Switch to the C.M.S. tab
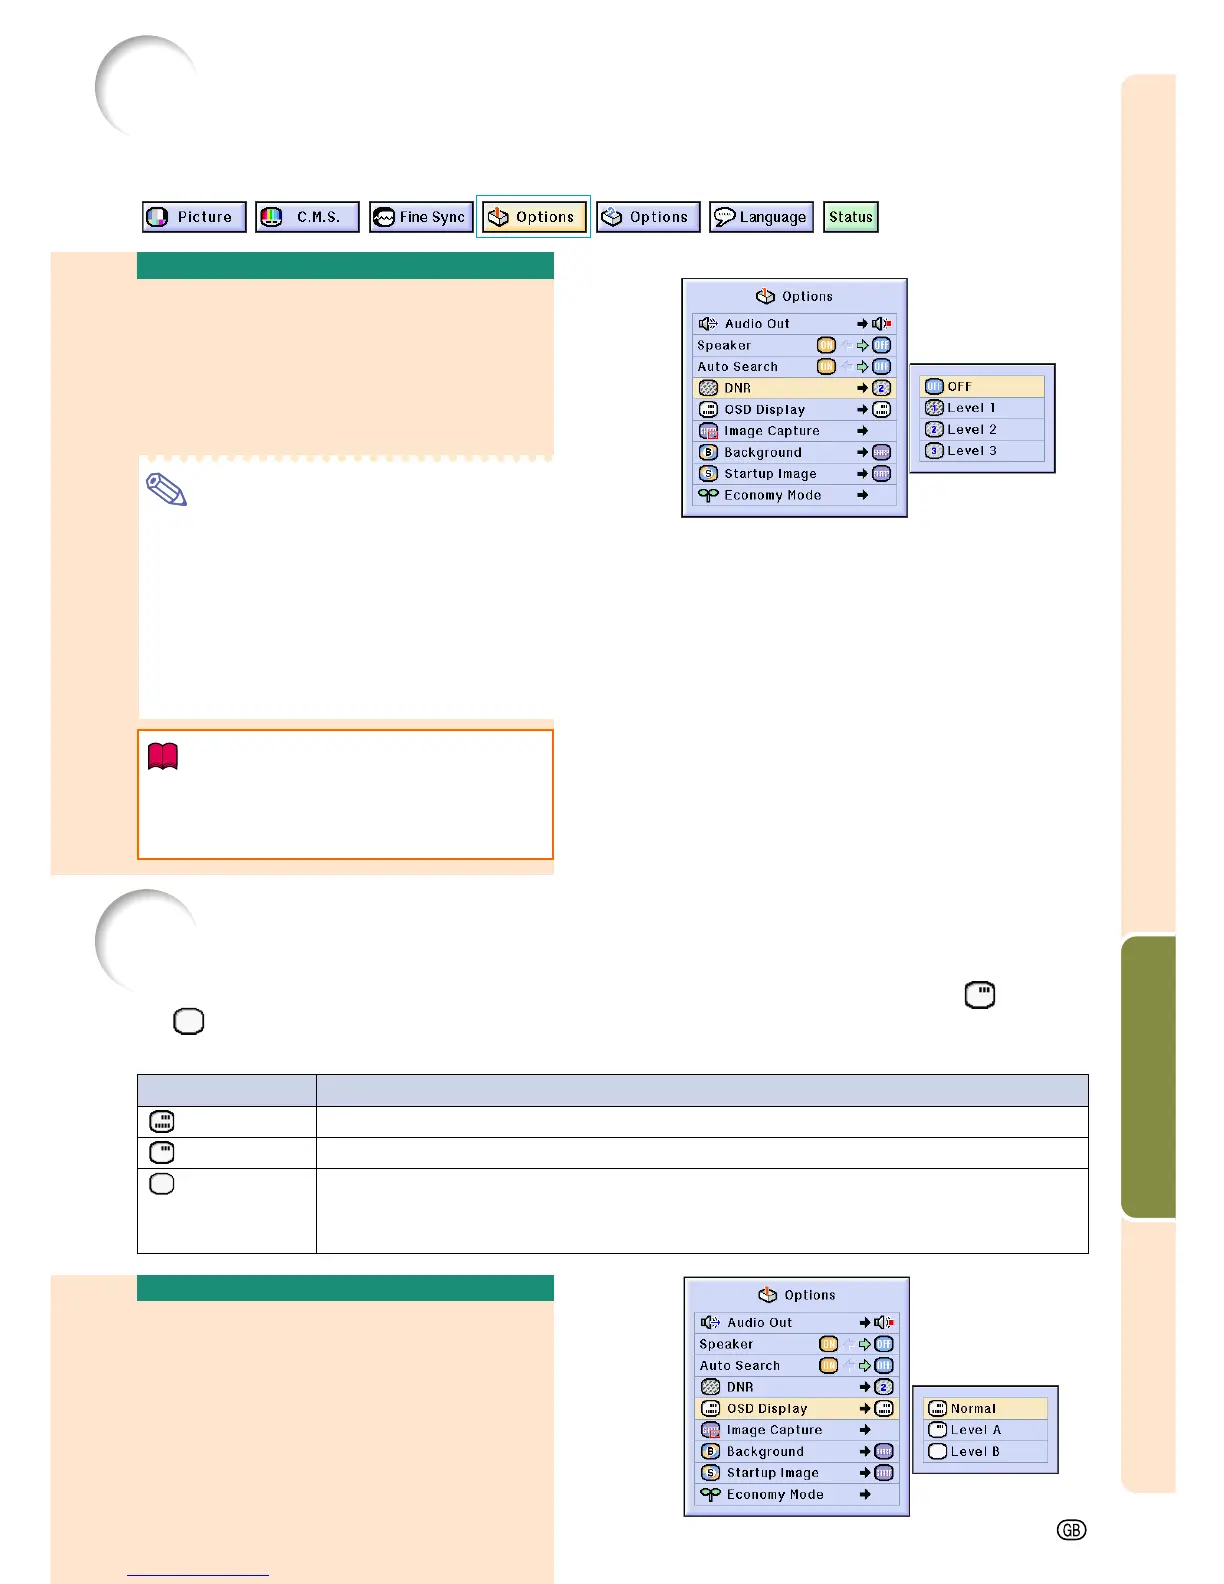Screen dimensions: 1224x1584 click(x=307, y=217)
